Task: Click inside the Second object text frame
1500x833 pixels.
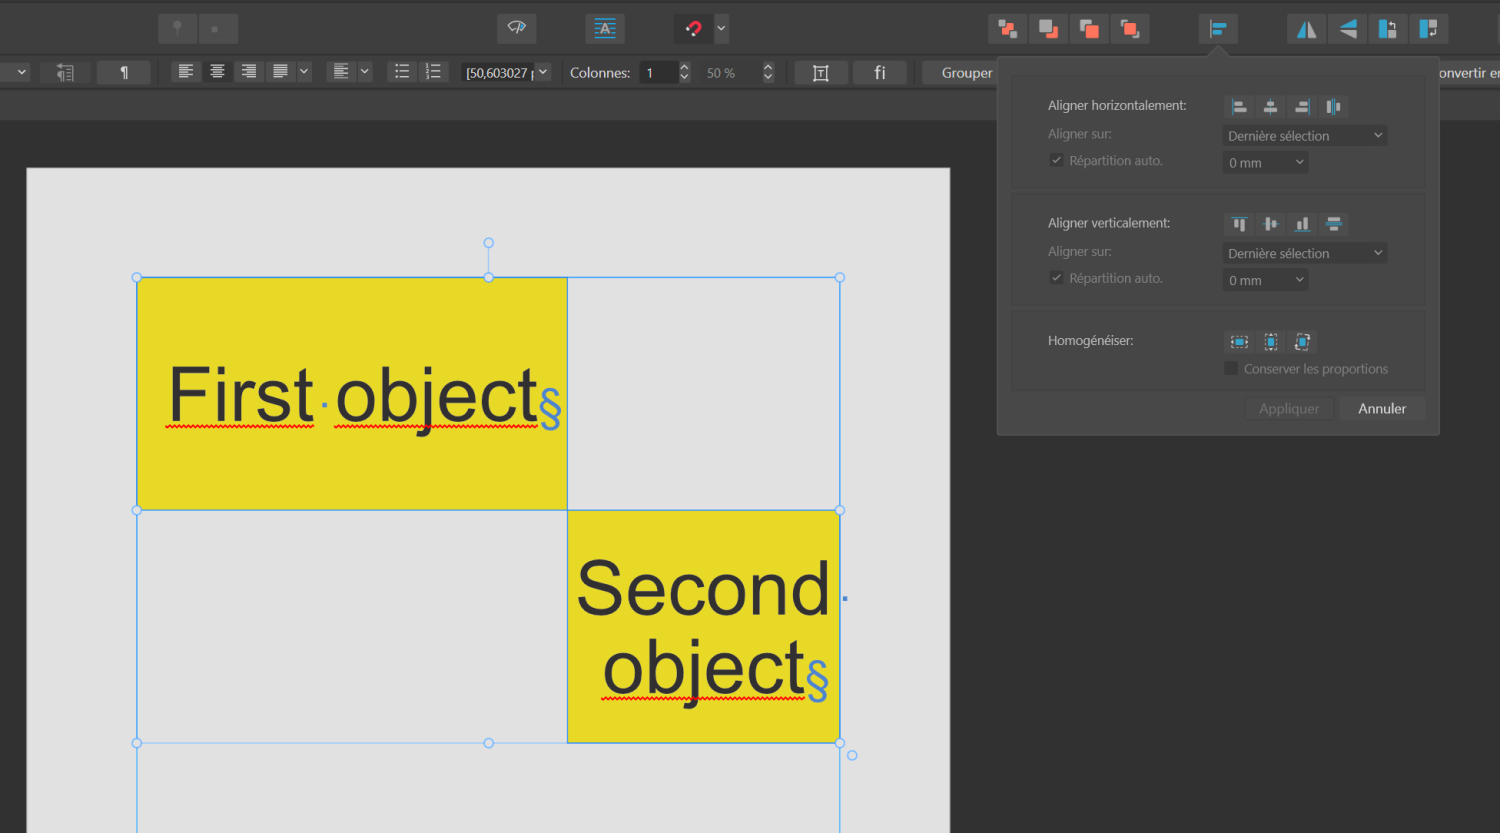Action: click(703, 627)
